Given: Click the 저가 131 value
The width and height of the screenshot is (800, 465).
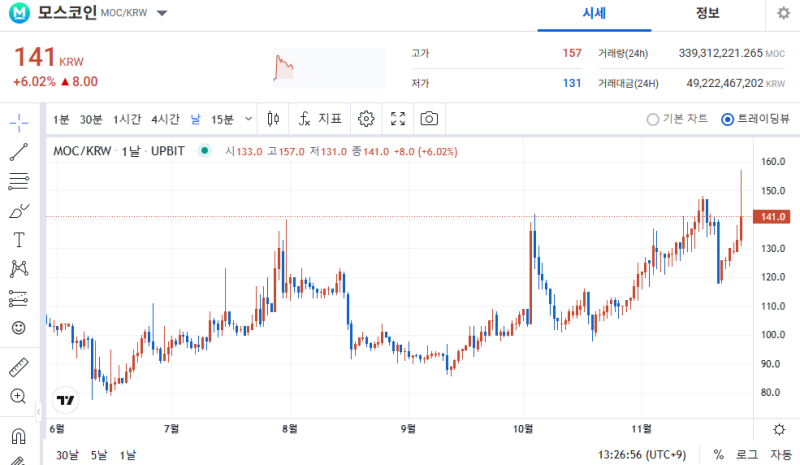Looking at the screenshot, I should pyautogui.click(x=572, y=83).
